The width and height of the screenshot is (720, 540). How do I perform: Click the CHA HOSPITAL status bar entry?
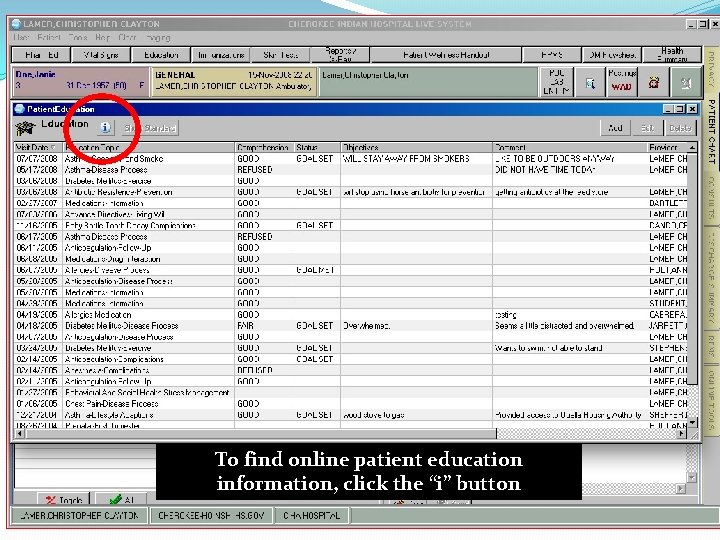[311, 516]
